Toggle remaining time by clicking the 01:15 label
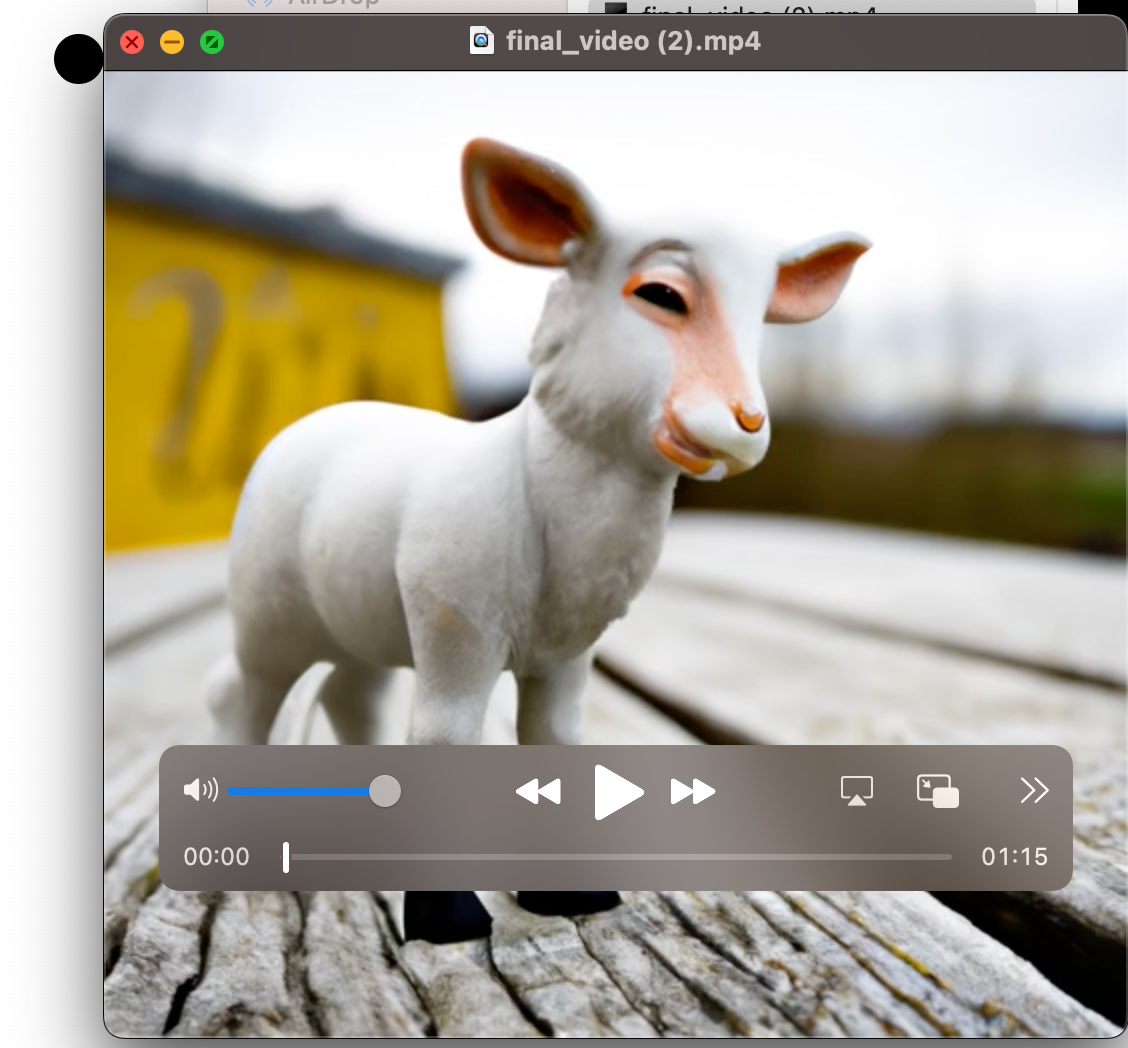The image size is (1128, 1048). [x=1015, y=856]
